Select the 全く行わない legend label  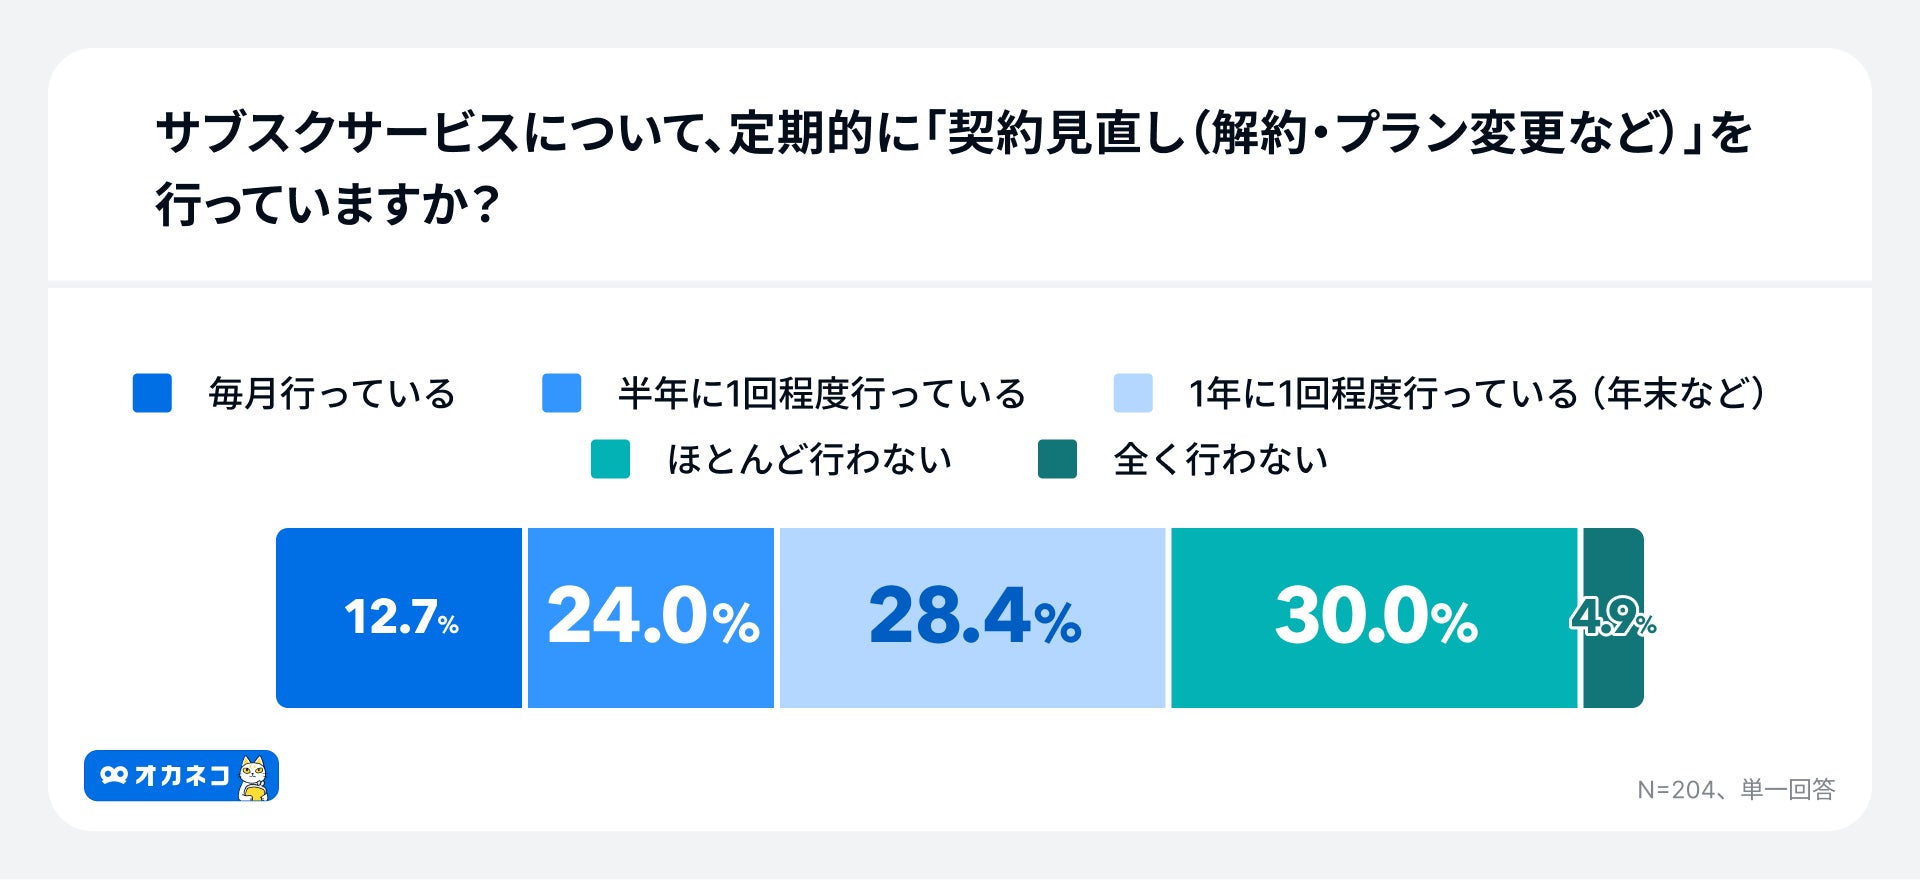click(1220, 460)
